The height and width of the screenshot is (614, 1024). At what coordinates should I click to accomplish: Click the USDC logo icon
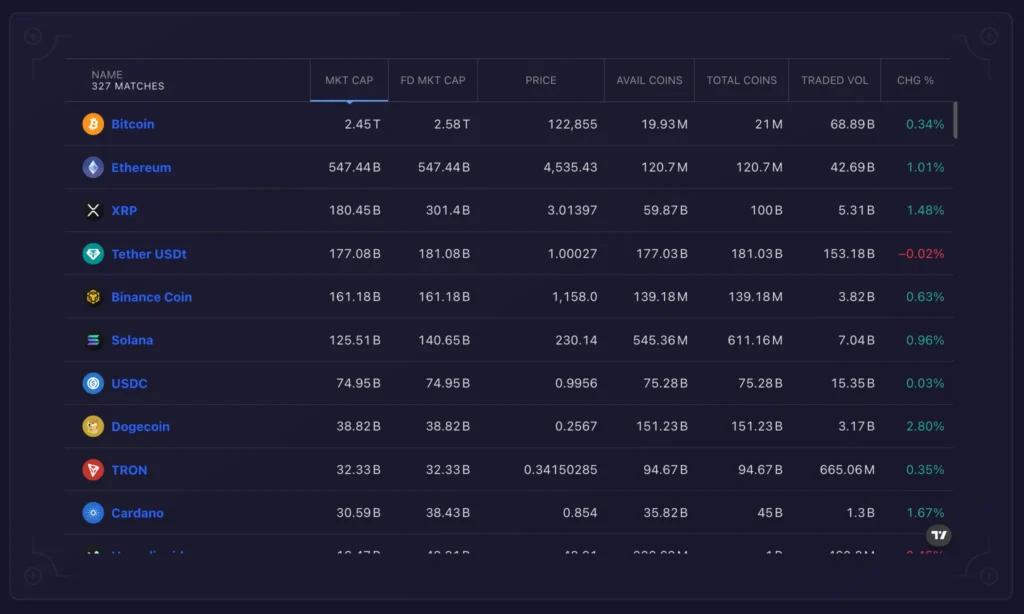click(93, 383)
